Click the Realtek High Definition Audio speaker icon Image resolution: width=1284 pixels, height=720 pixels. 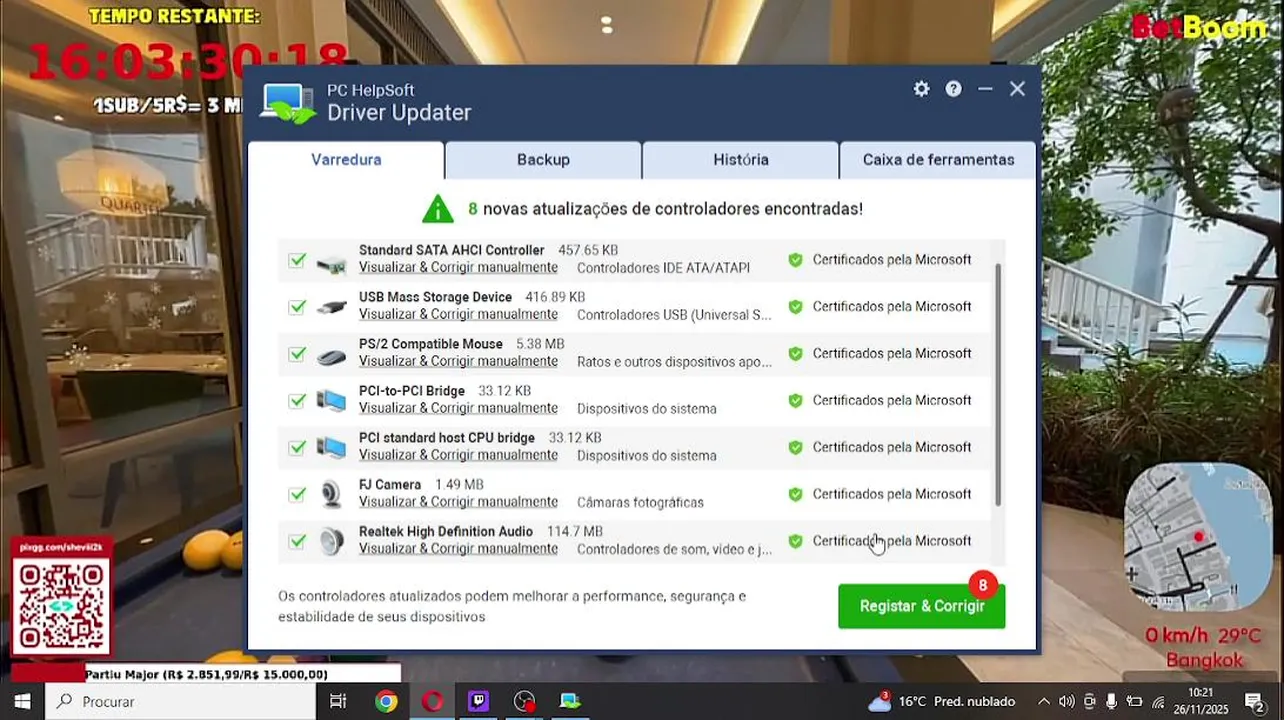tap(331, 541)
